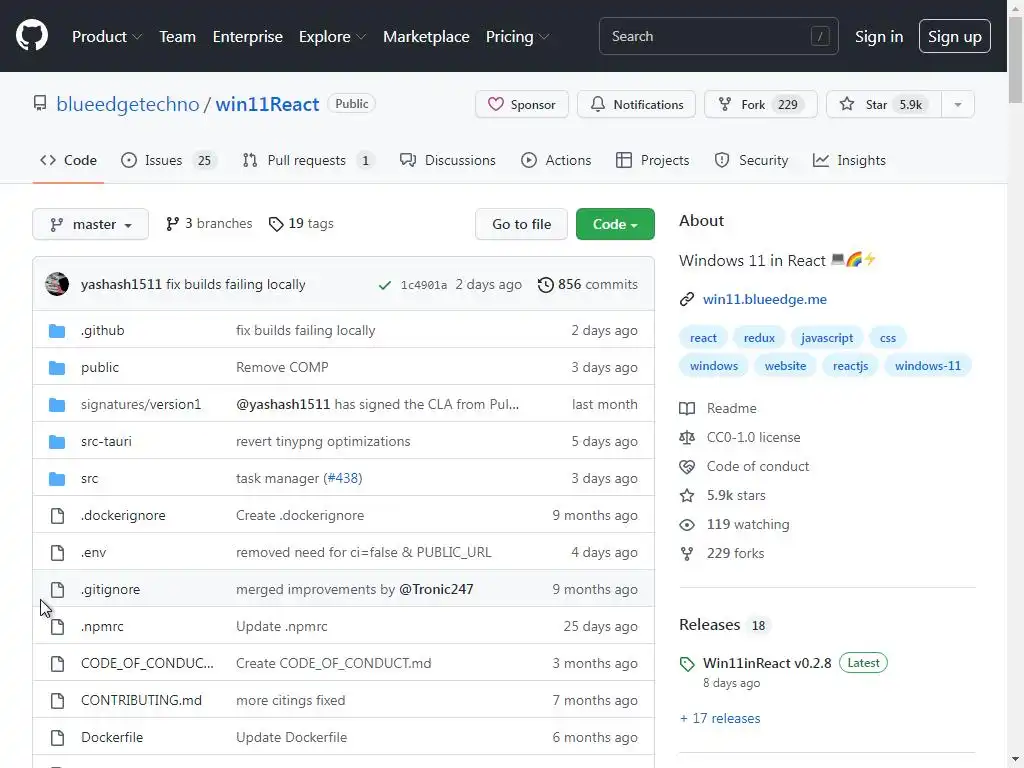Open the Product dropdown menu
Viewport: 1024px width, 768px height.
[x=106, y=37]
